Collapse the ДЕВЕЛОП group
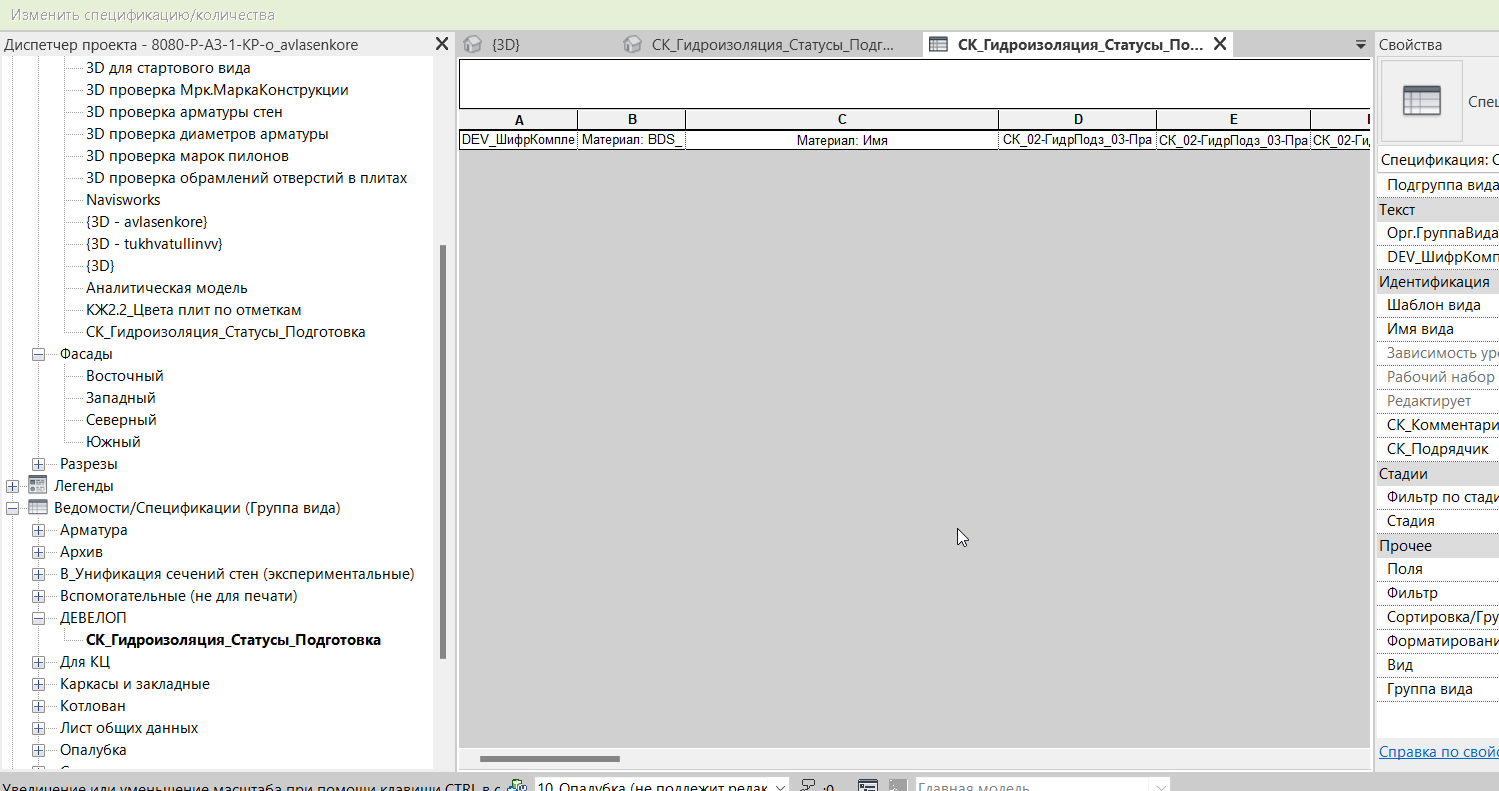1499x791 pixels. (39, 618)
